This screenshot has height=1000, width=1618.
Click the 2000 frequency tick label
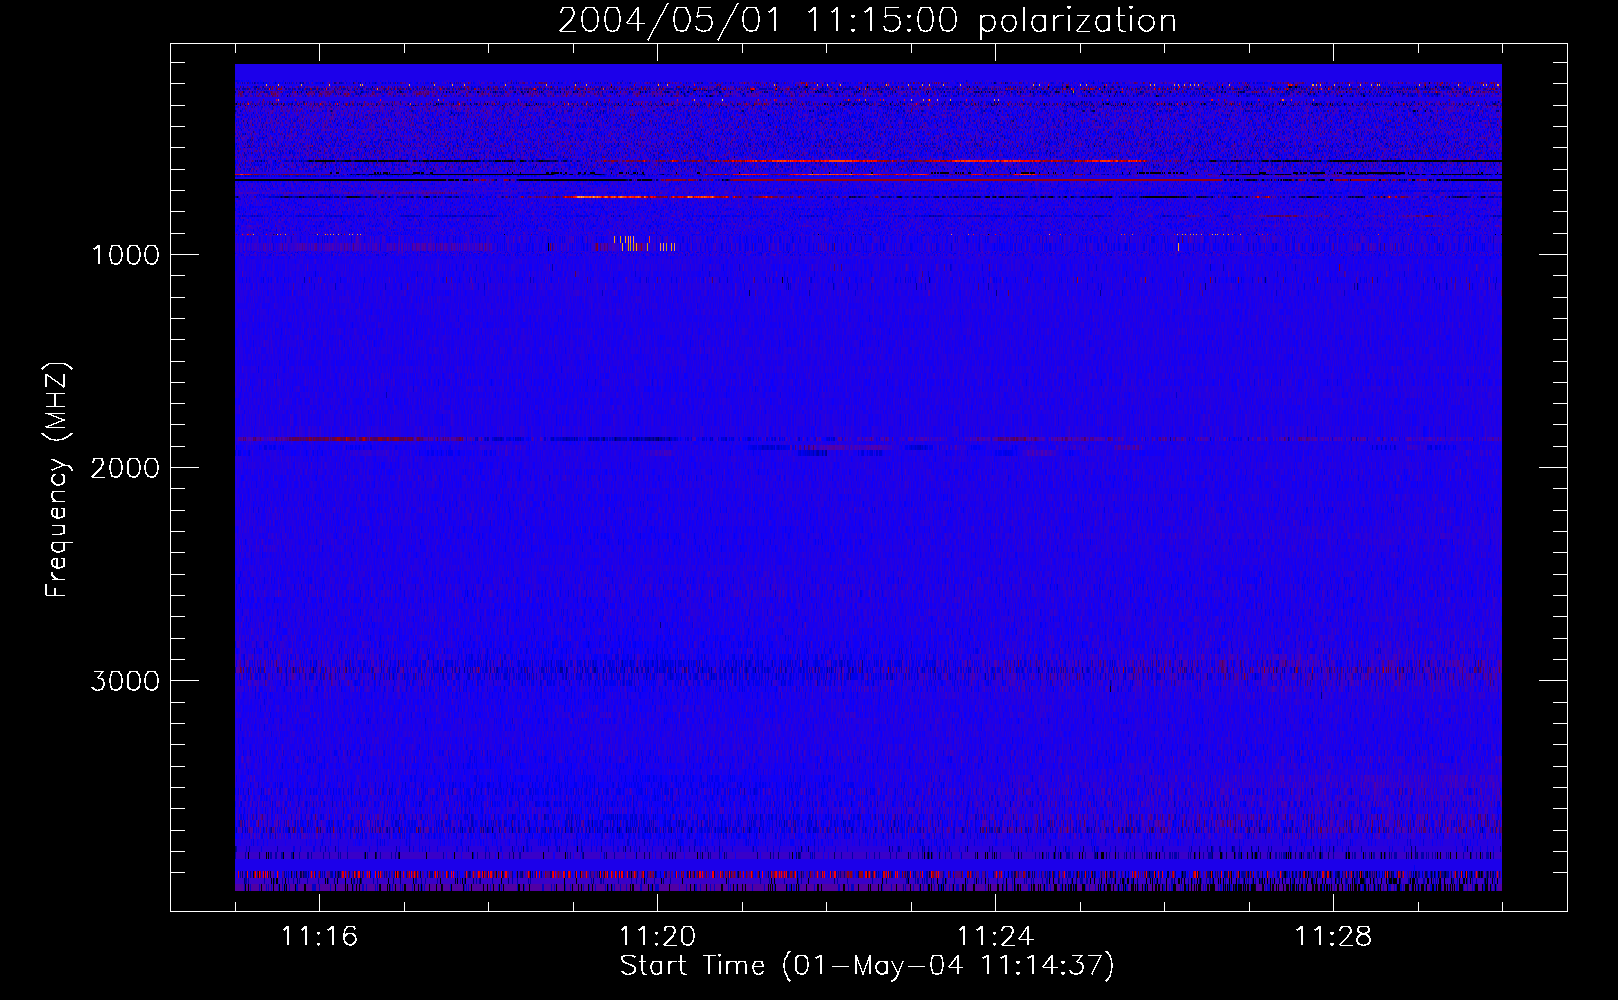point(125,468)
